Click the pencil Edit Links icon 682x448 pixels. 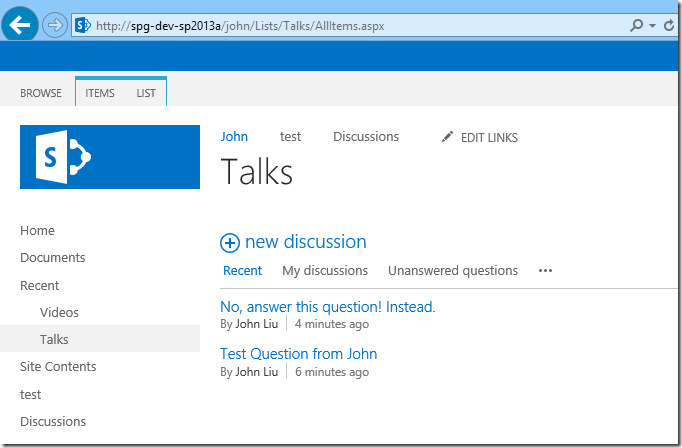point(447,137)
